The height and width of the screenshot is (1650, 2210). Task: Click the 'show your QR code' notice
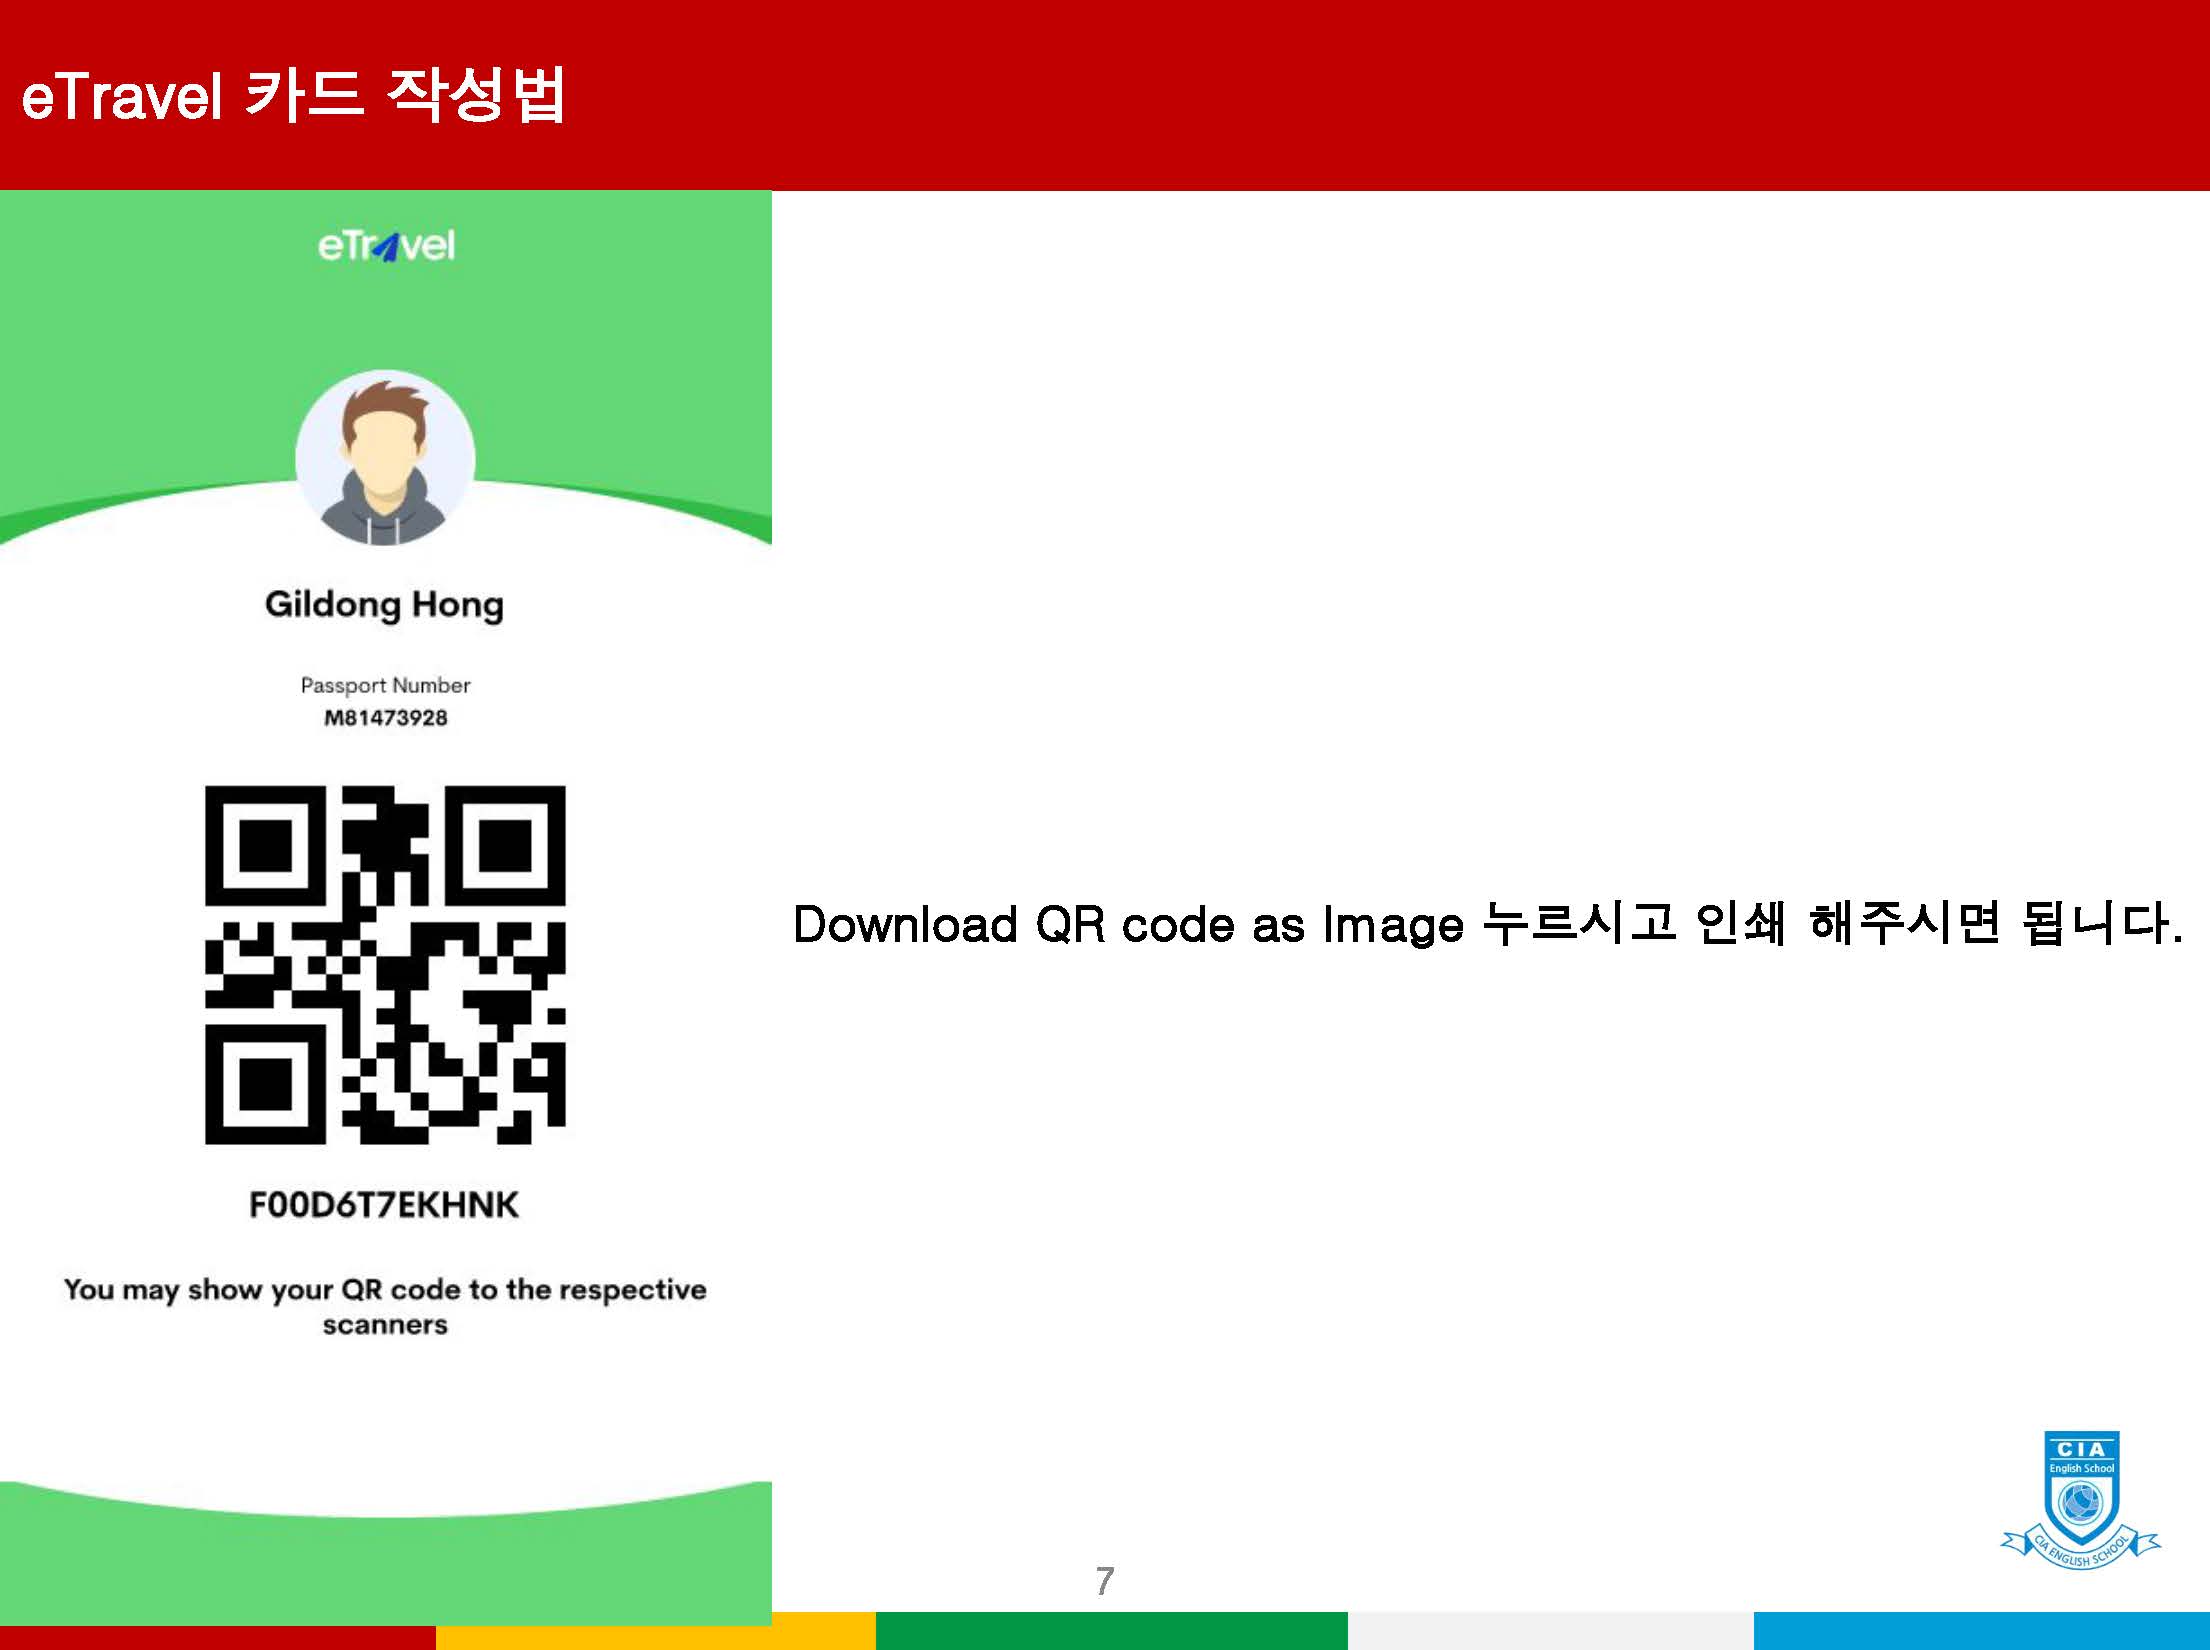click(385, 1306)
